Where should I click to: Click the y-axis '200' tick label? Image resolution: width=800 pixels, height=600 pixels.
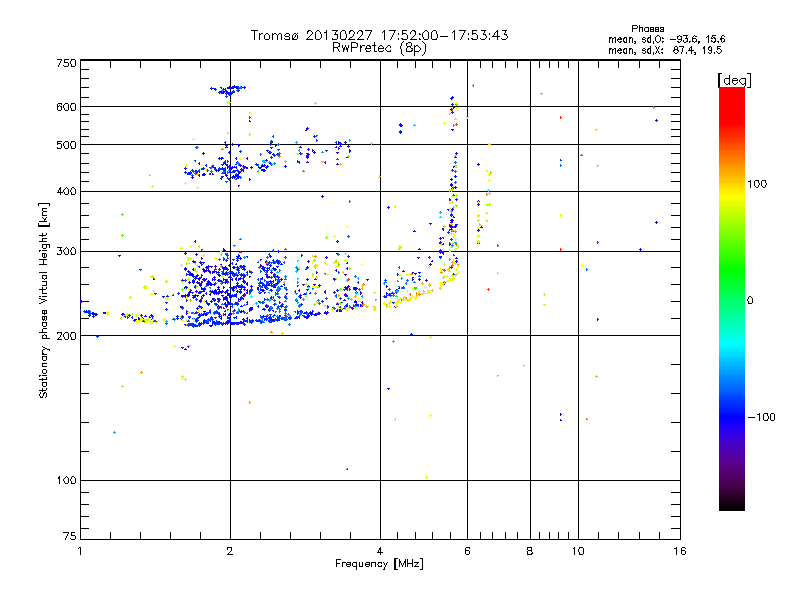coord(67,336)
